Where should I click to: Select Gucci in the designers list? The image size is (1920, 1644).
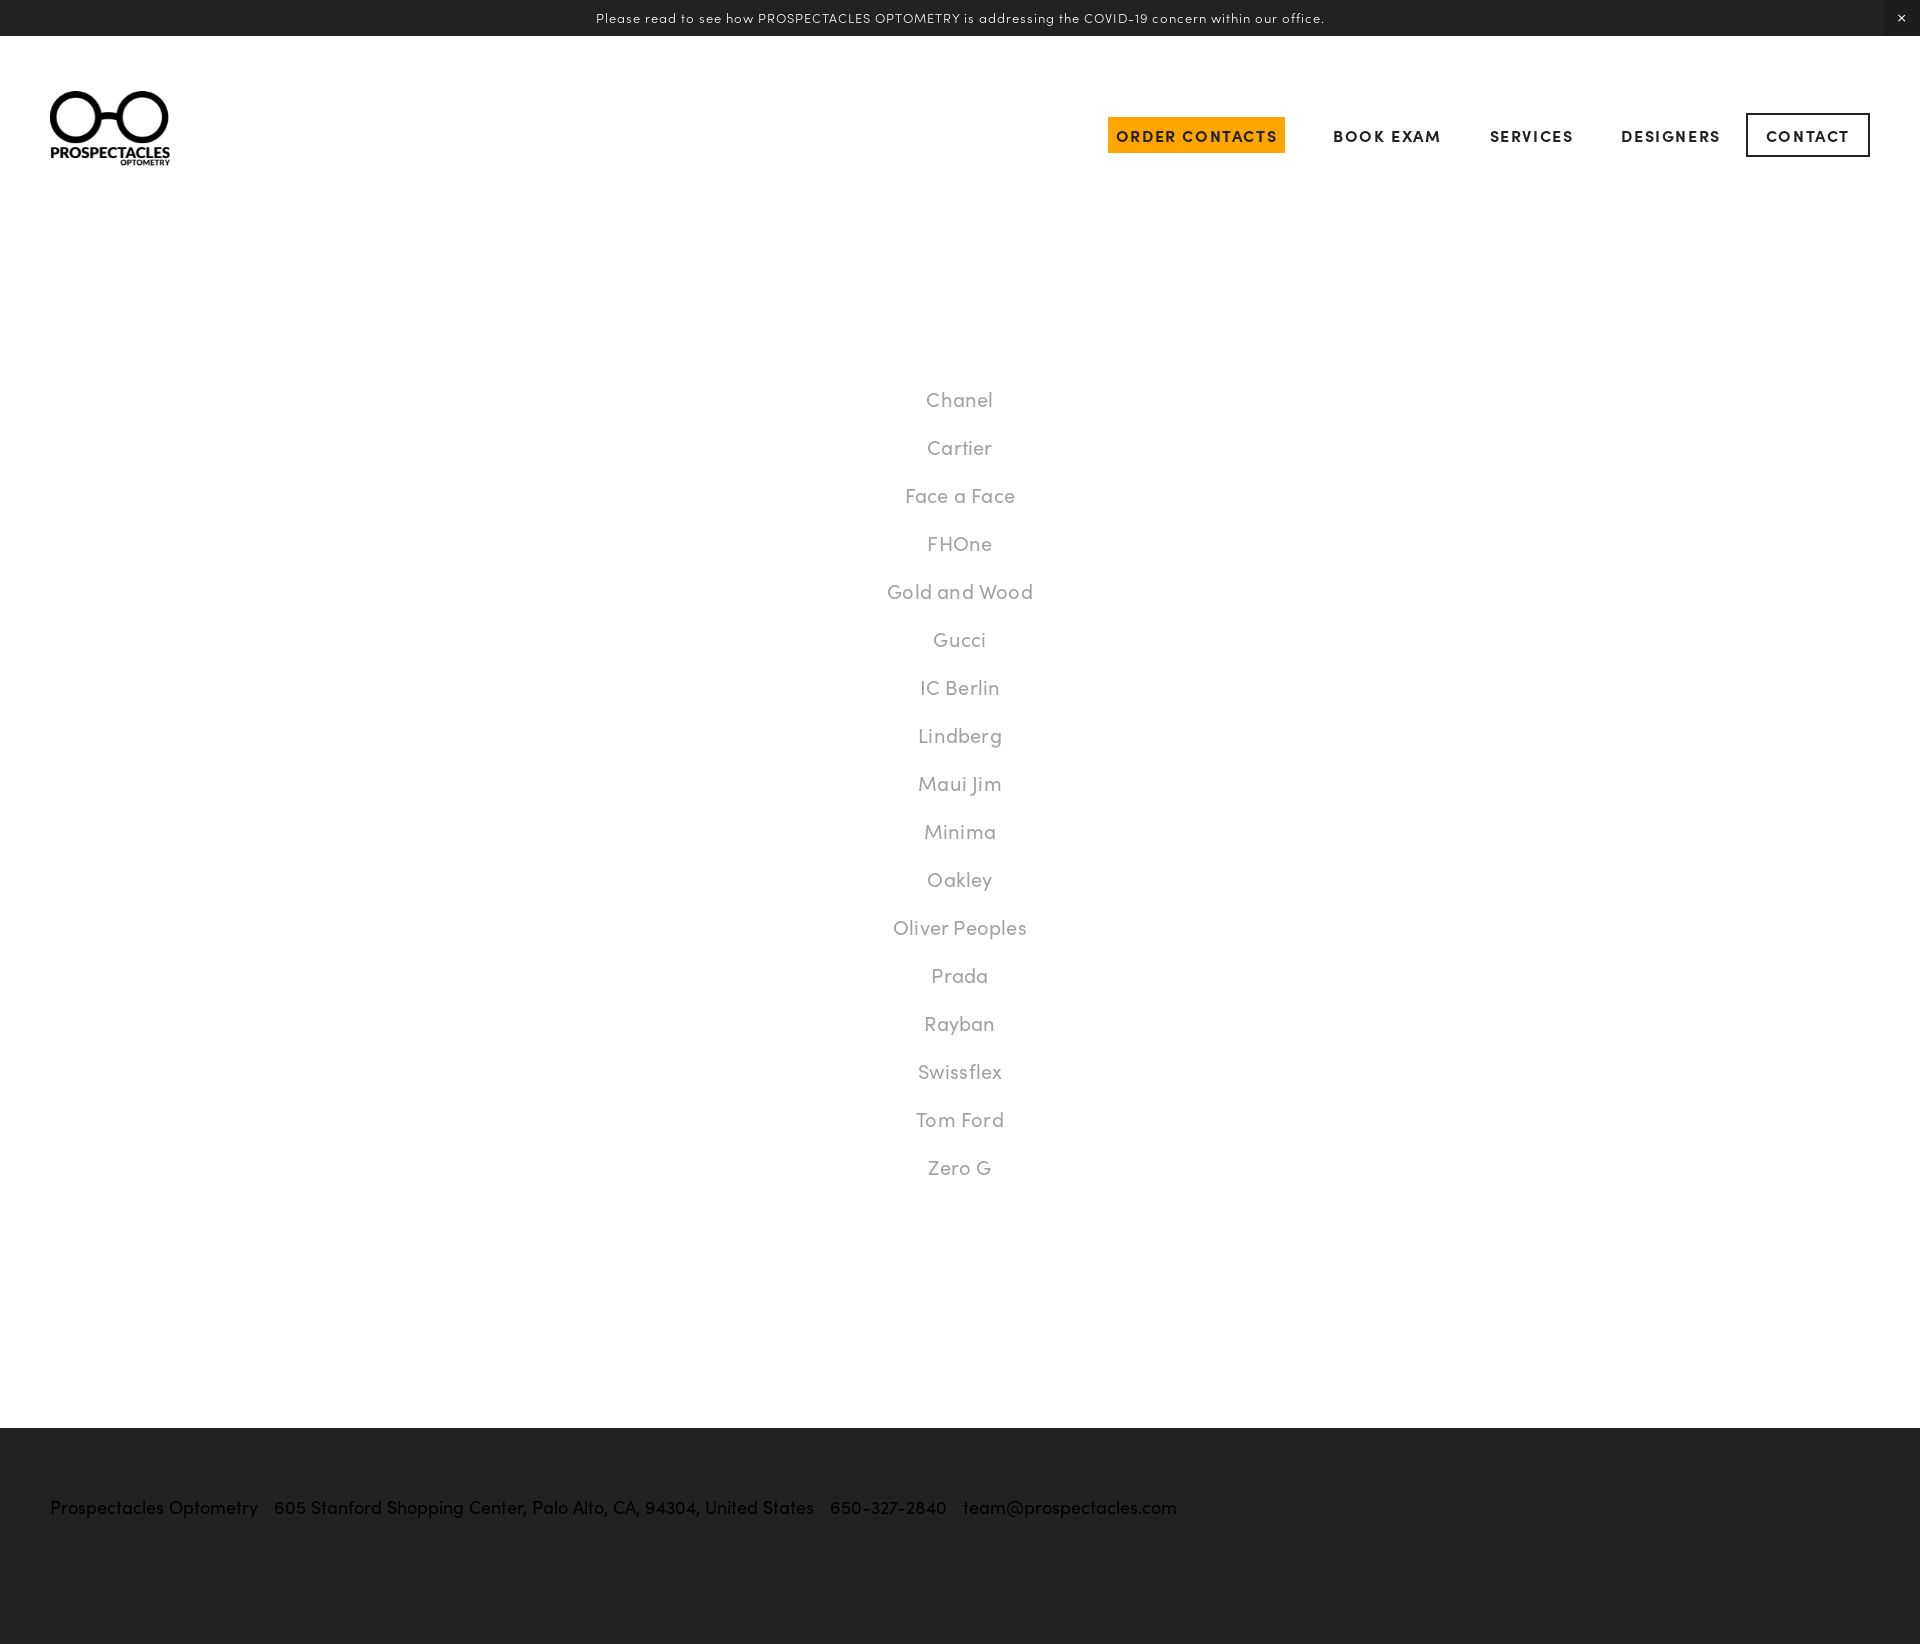click(959, 640)
